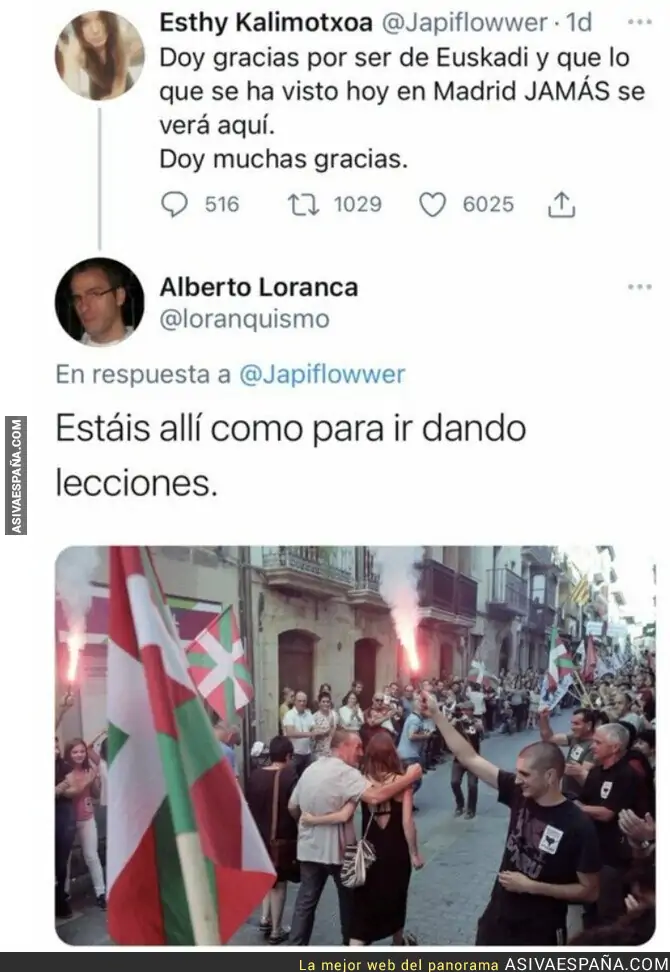
Task: Open the Esthy Kalimotxoa display name
Action: click(x=266, y=22)
